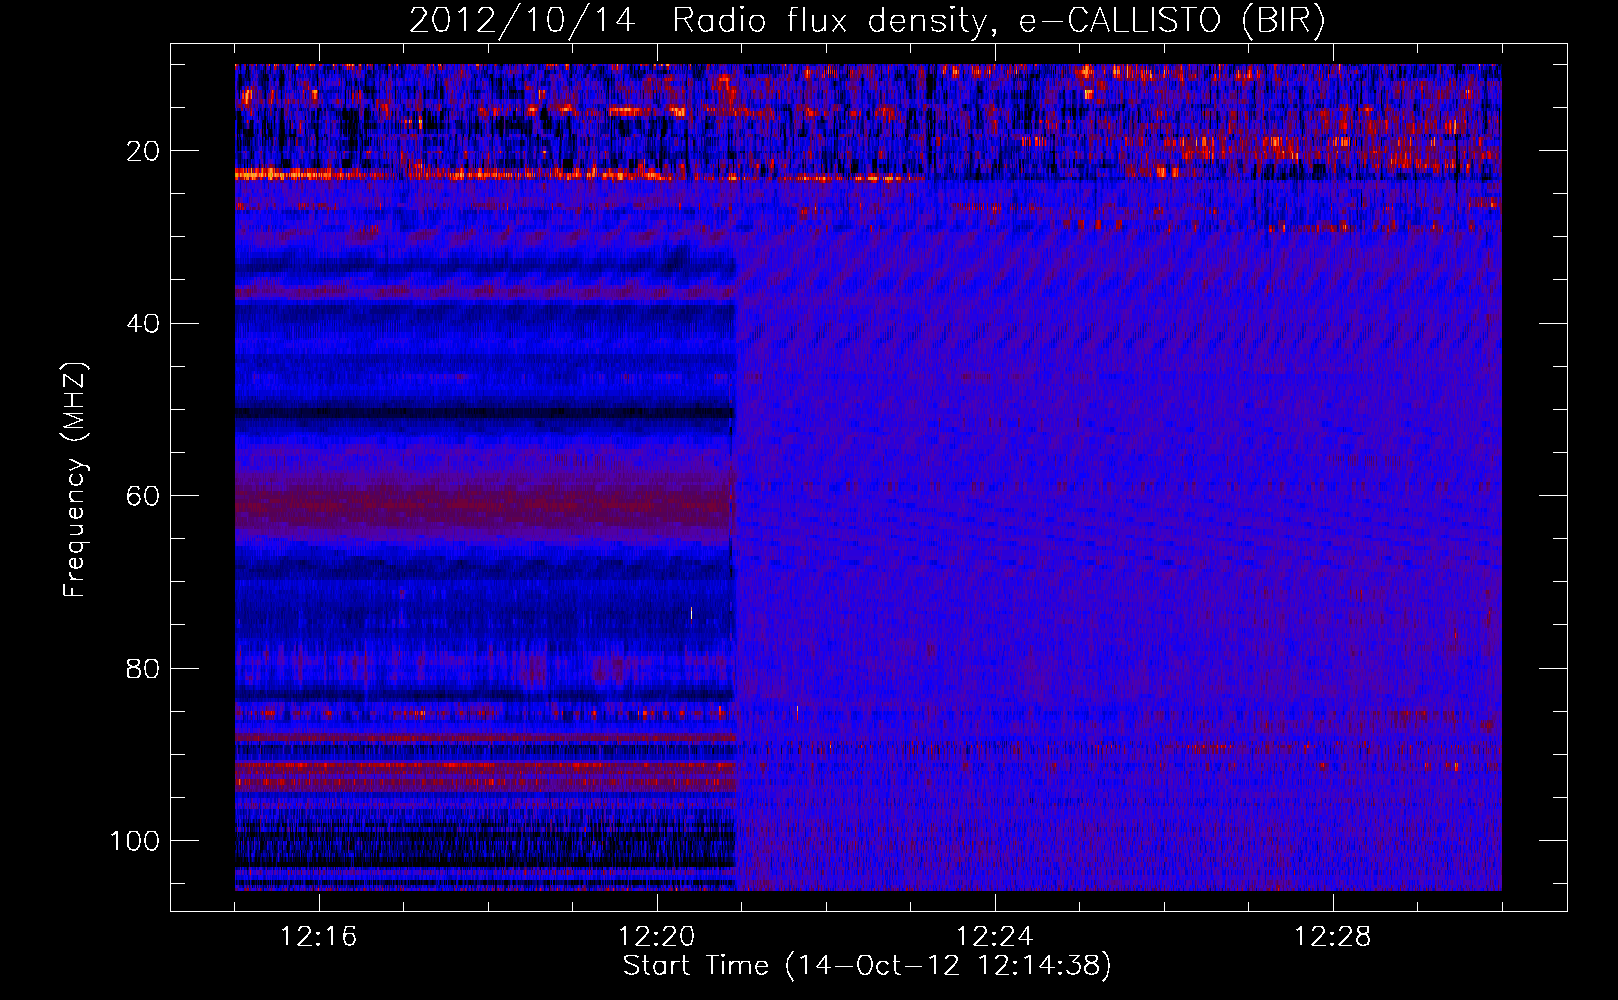Click the 'Start Time (14-Oct-12 12:14:38)' label
The image size is (1618, 1000).
pos(867,966)
